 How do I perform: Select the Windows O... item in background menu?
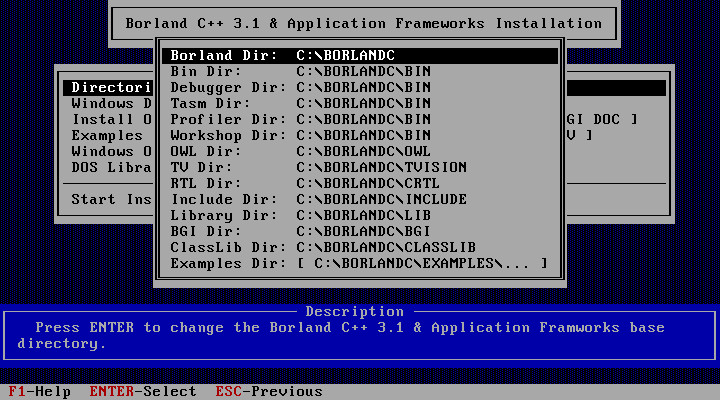[111, 152]
